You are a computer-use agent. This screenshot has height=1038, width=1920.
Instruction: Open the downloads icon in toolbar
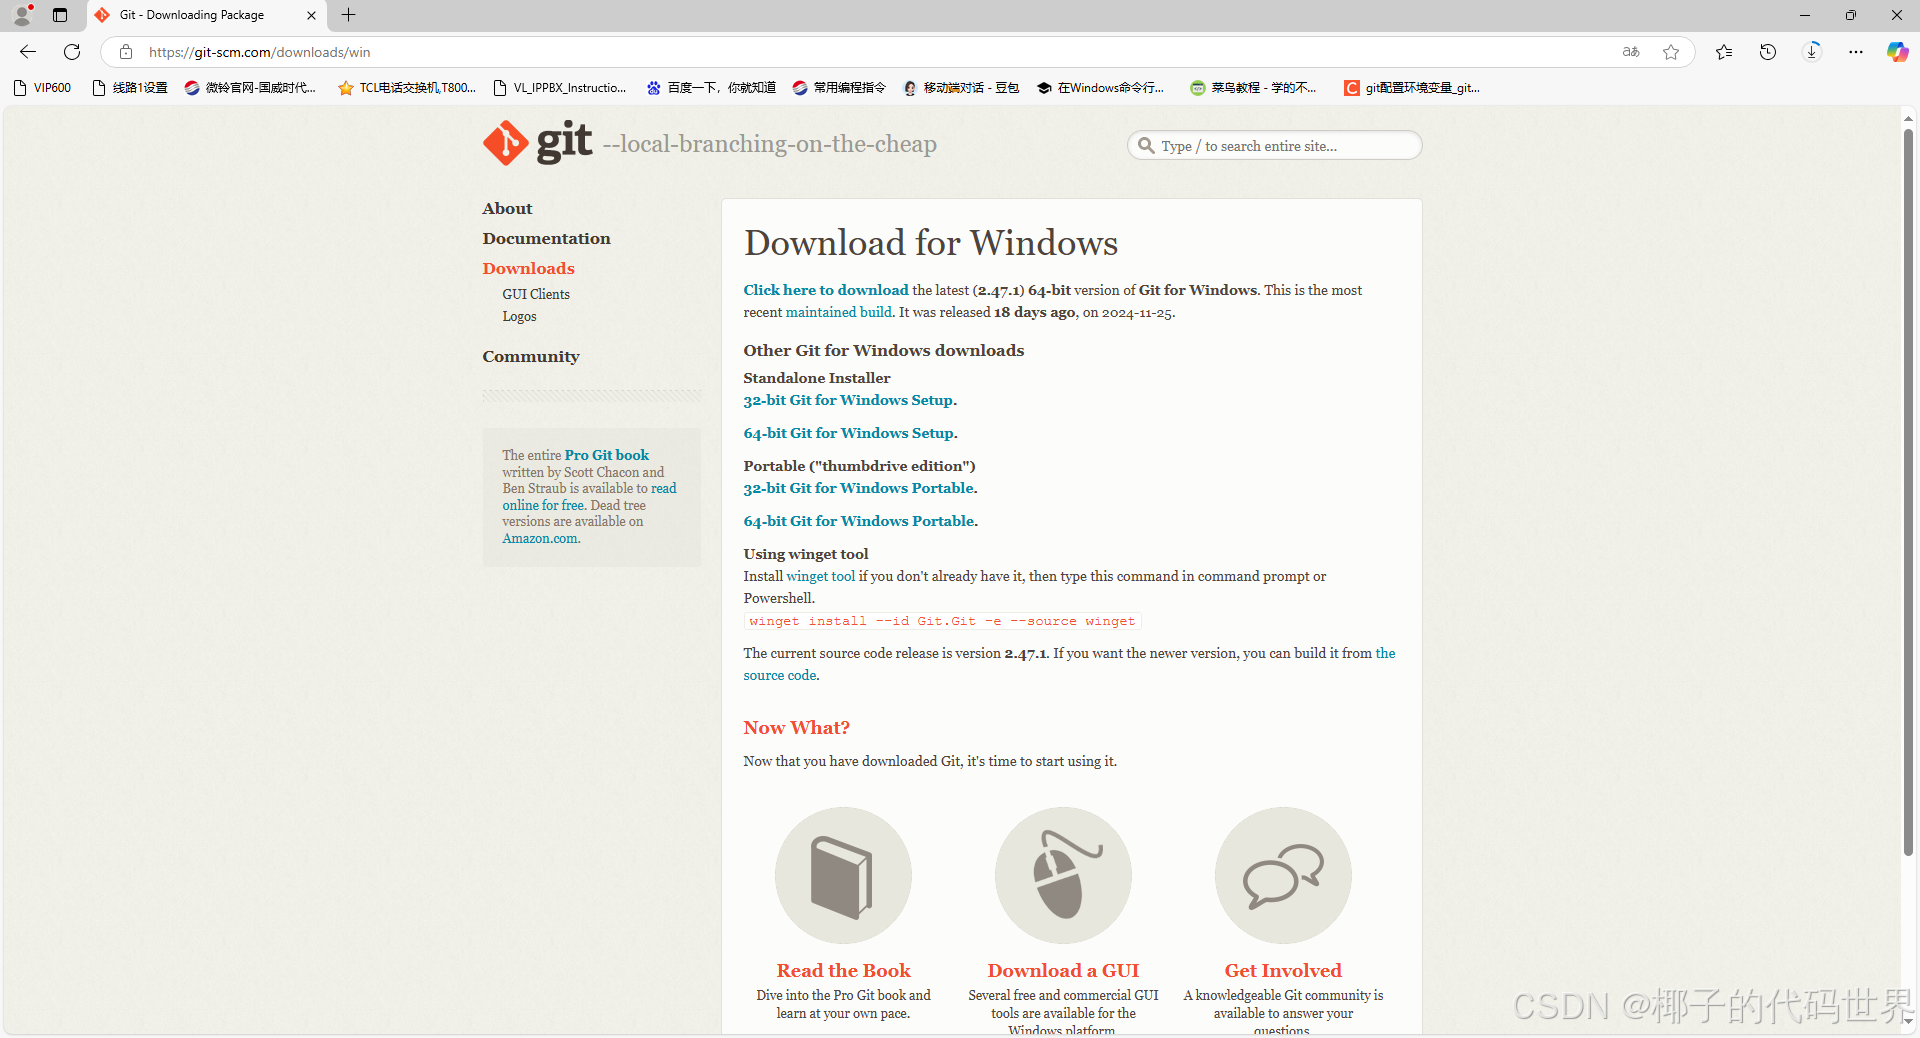coord(1812,52)
